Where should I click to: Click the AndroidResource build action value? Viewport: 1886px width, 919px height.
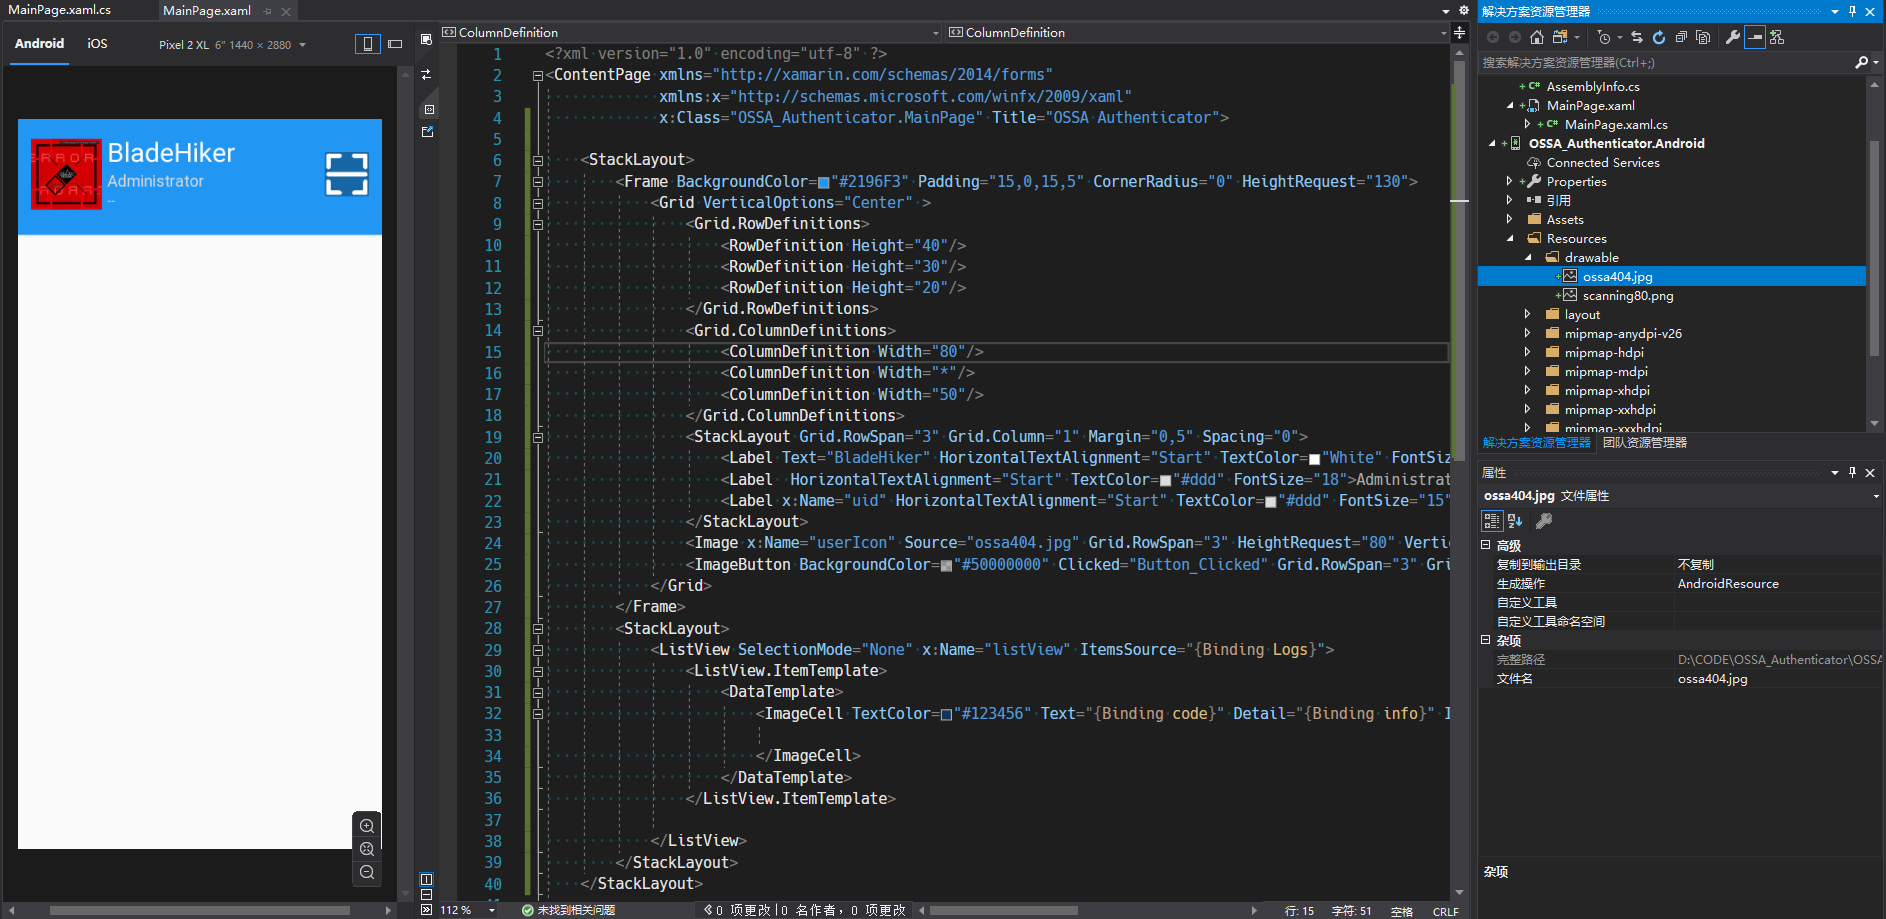click(1728, 583)
